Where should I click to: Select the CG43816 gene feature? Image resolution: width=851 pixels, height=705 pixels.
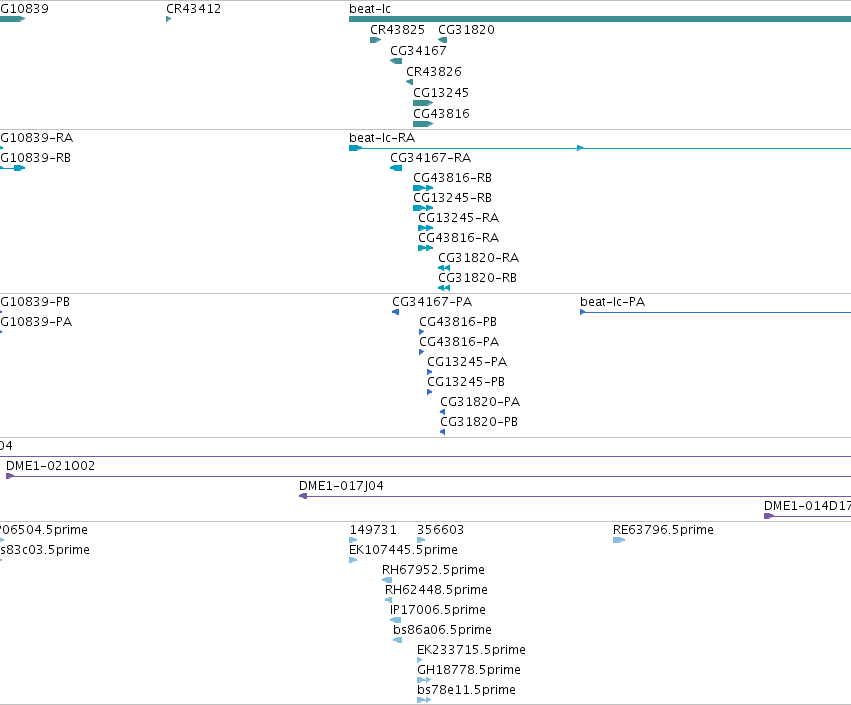click(x=423, y=124)
